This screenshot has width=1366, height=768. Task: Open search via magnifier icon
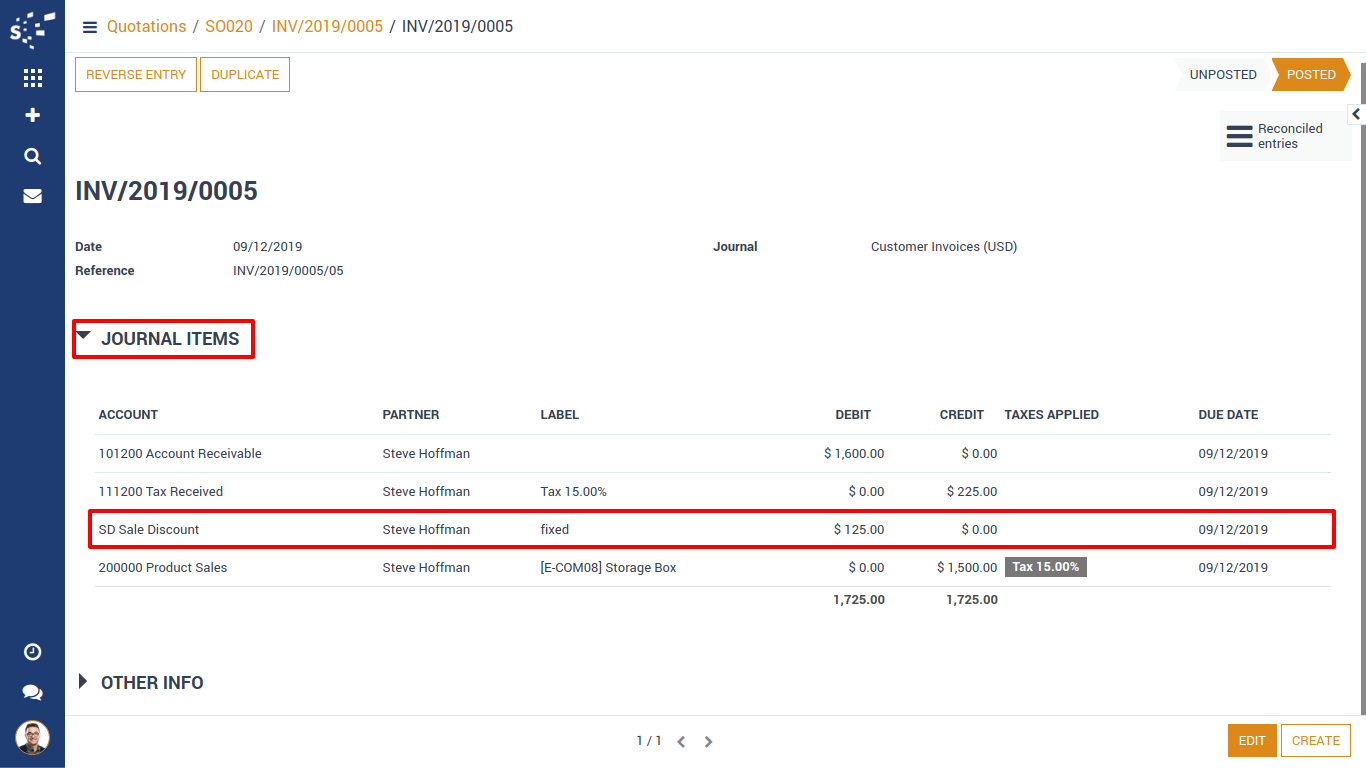pos(32,156)
